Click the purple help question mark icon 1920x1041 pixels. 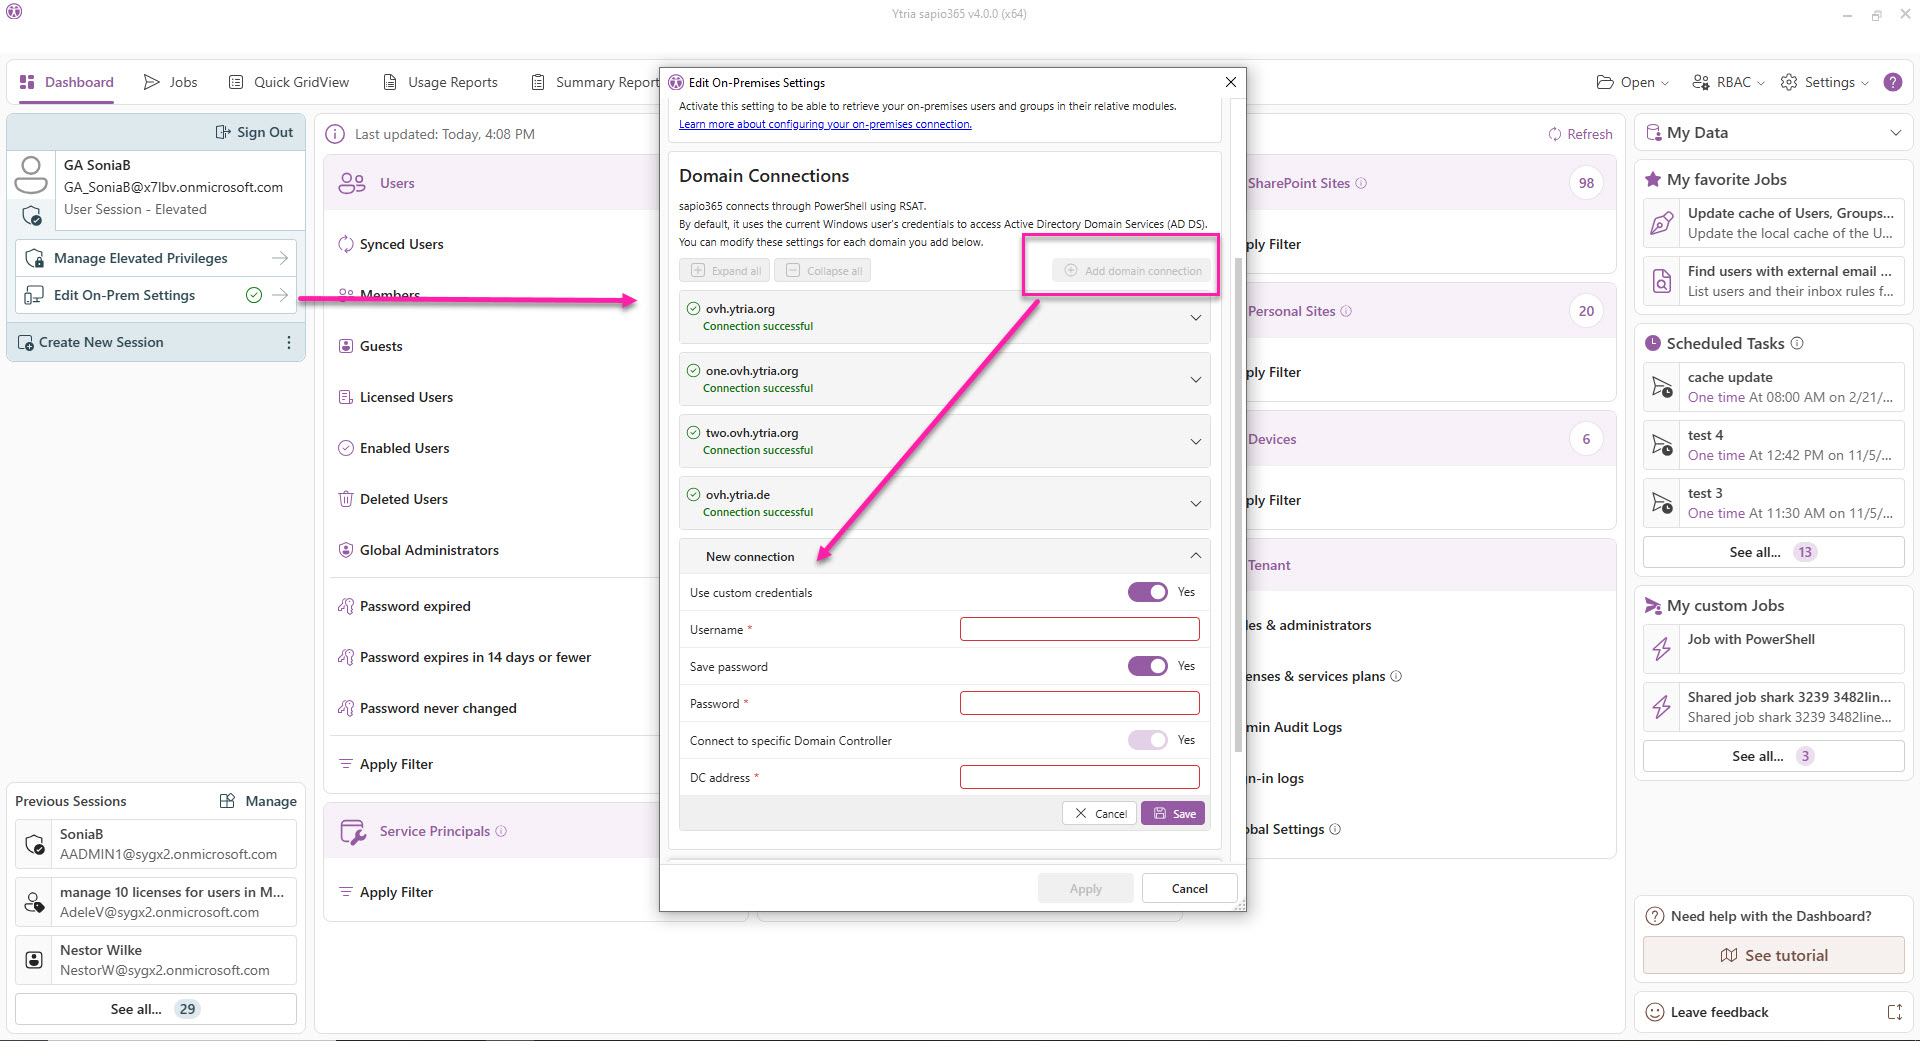click(x=1892, y=82)
